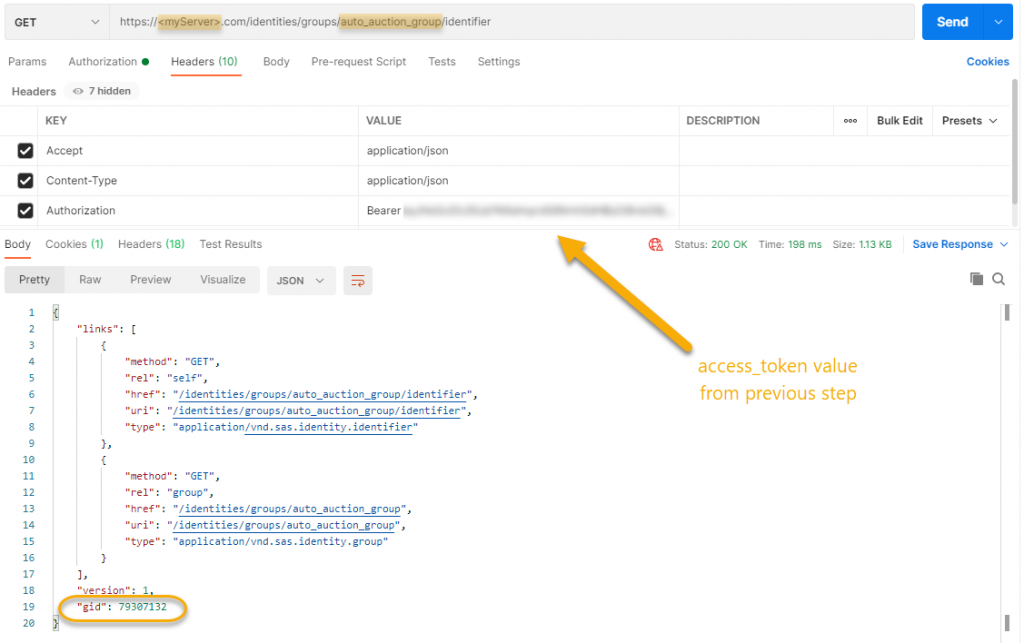Click the Content-Type value application/json

[408, 181]
